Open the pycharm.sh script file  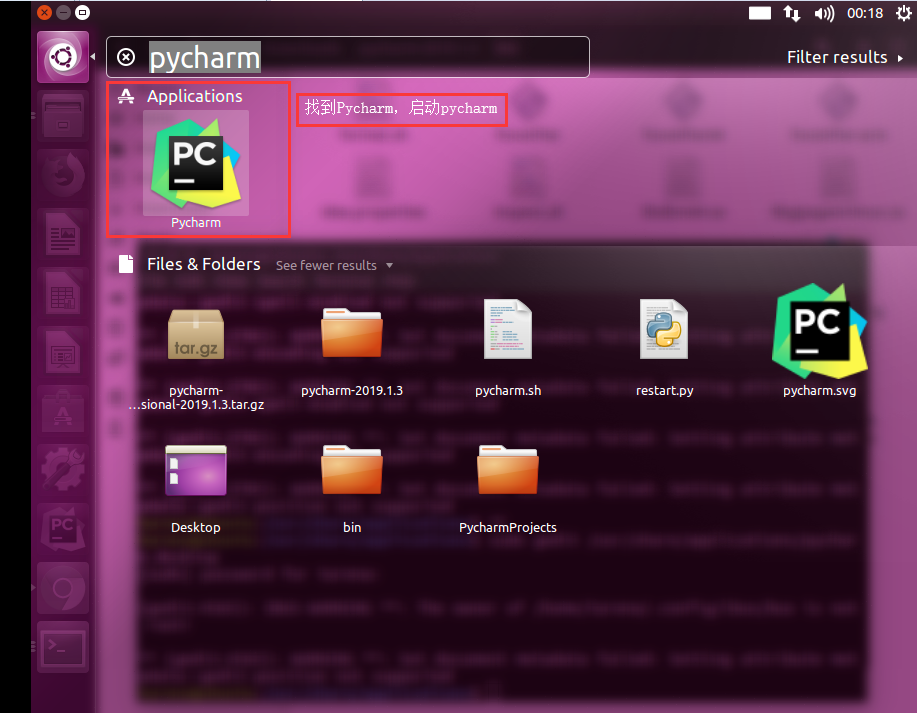508,330
